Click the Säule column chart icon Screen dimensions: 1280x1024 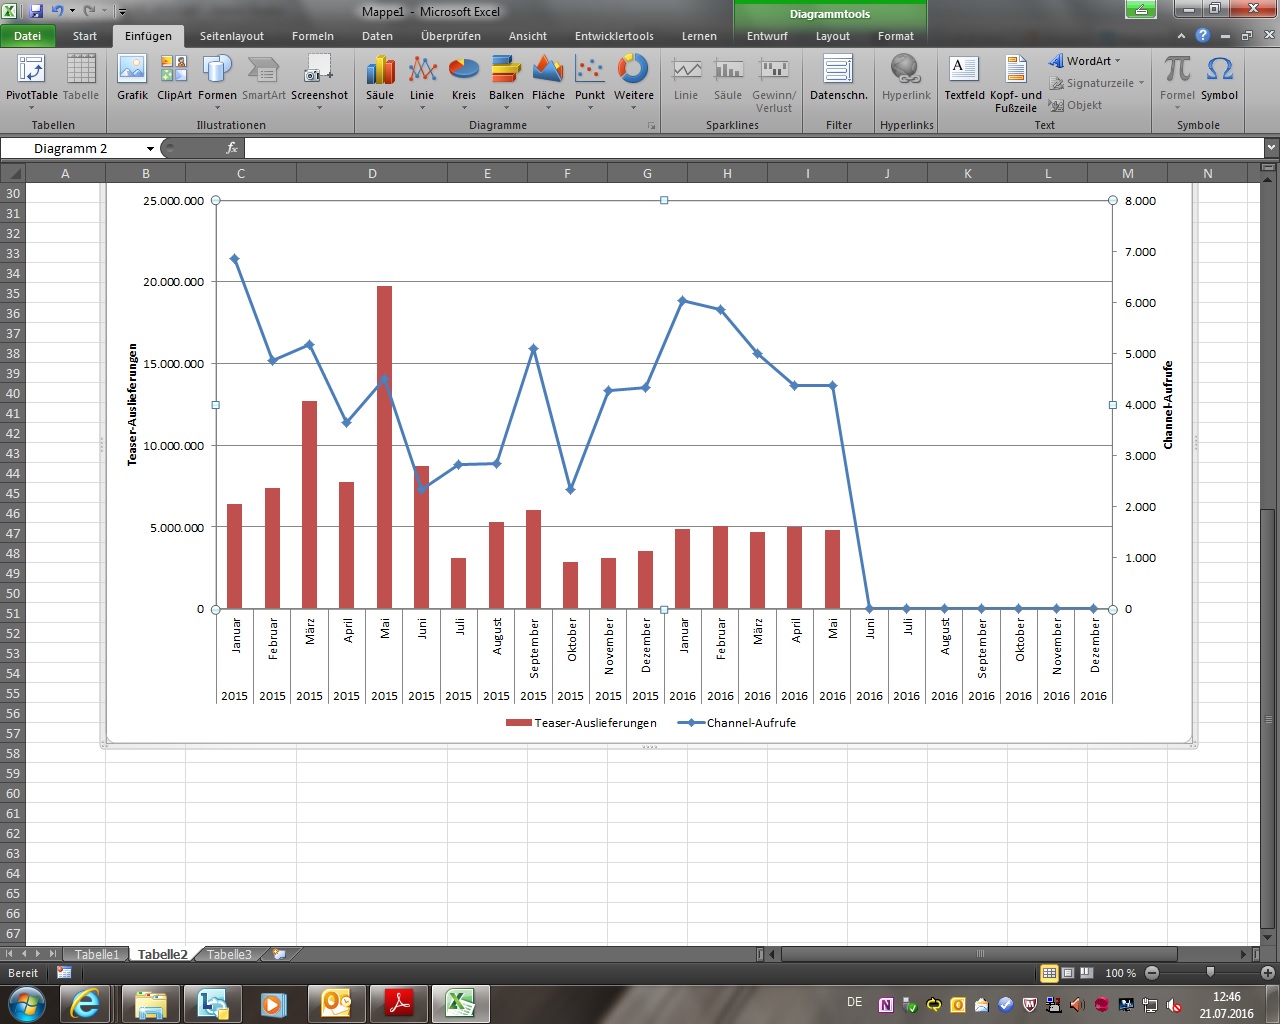click(380, 78)
